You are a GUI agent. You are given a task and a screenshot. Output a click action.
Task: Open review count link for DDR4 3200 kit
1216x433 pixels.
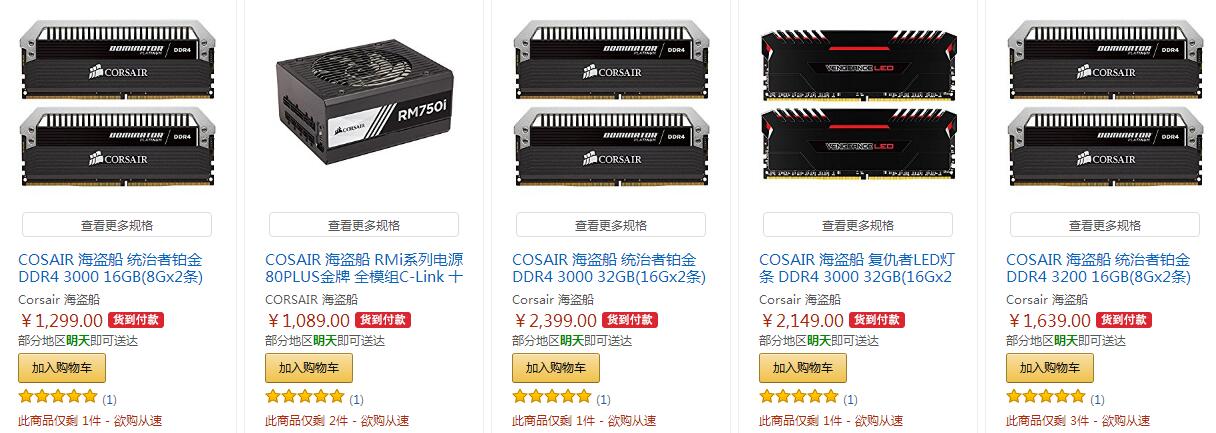[1098, 399]
